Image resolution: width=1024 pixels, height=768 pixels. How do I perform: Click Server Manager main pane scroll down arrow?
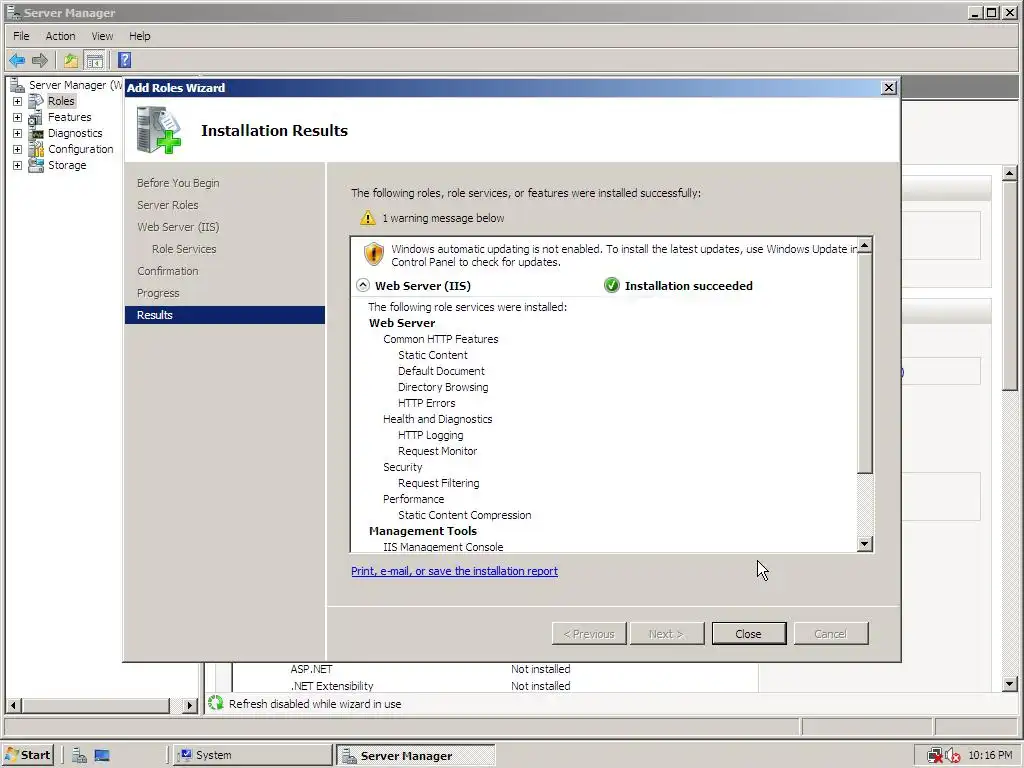pos(1010,684)
